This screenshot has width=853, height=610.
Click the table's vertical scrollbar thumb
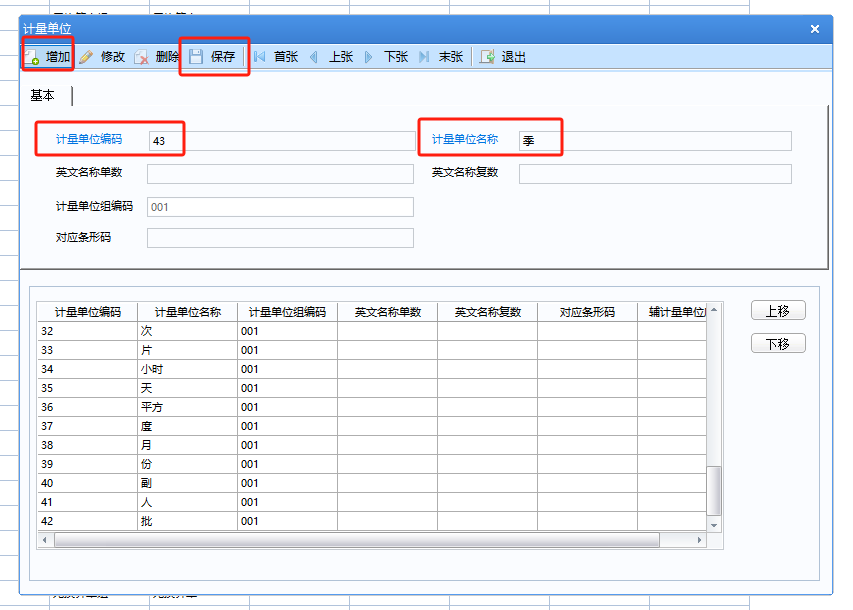tap(713, 490)
